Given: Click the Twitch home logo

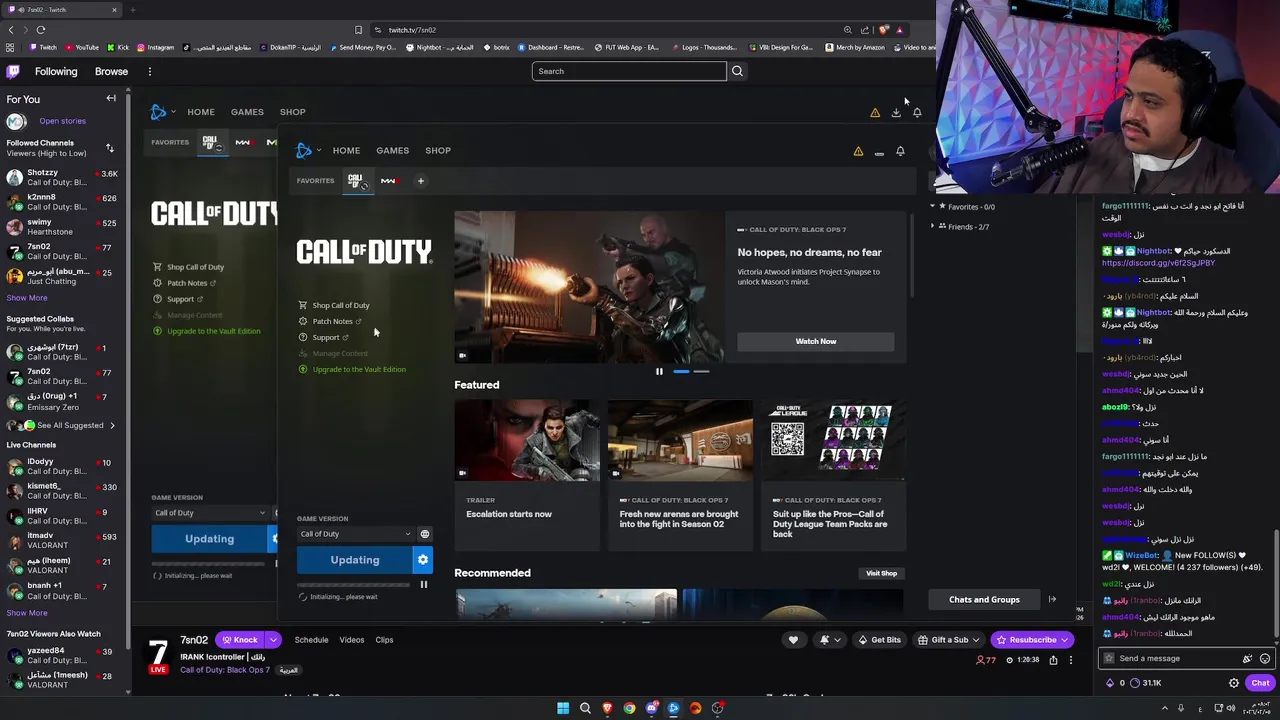Looking at the screenshot, I should point(13,72).
